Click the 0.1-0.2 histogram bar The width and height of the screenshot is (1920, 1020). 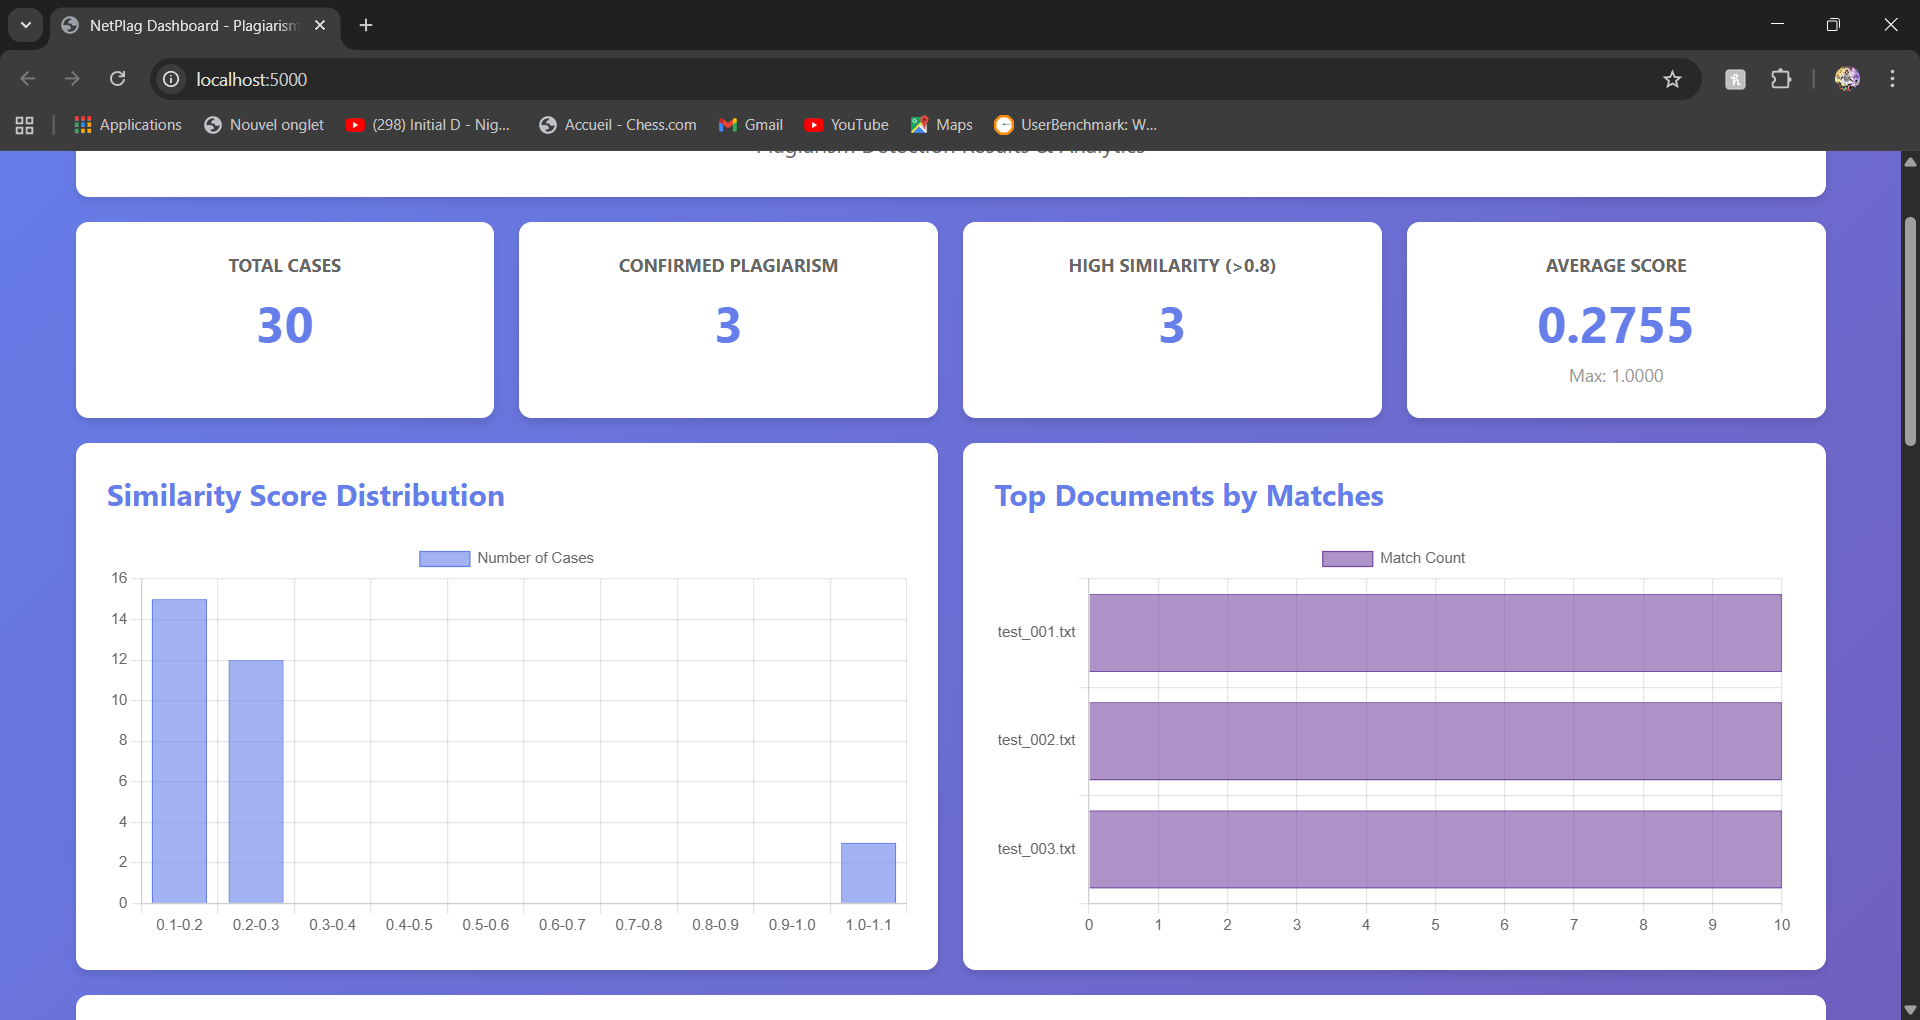pos(180,750)
